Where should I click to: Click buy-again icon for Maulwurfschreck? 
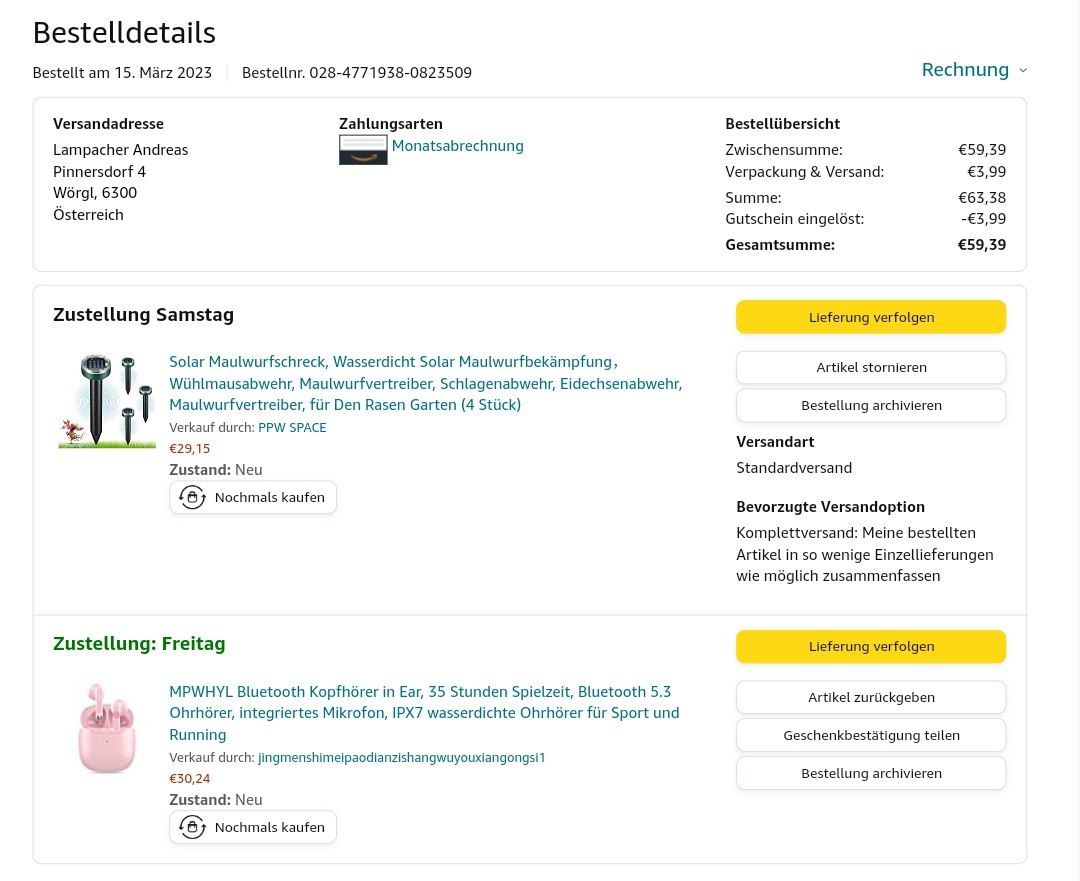(x=192, y=497)
